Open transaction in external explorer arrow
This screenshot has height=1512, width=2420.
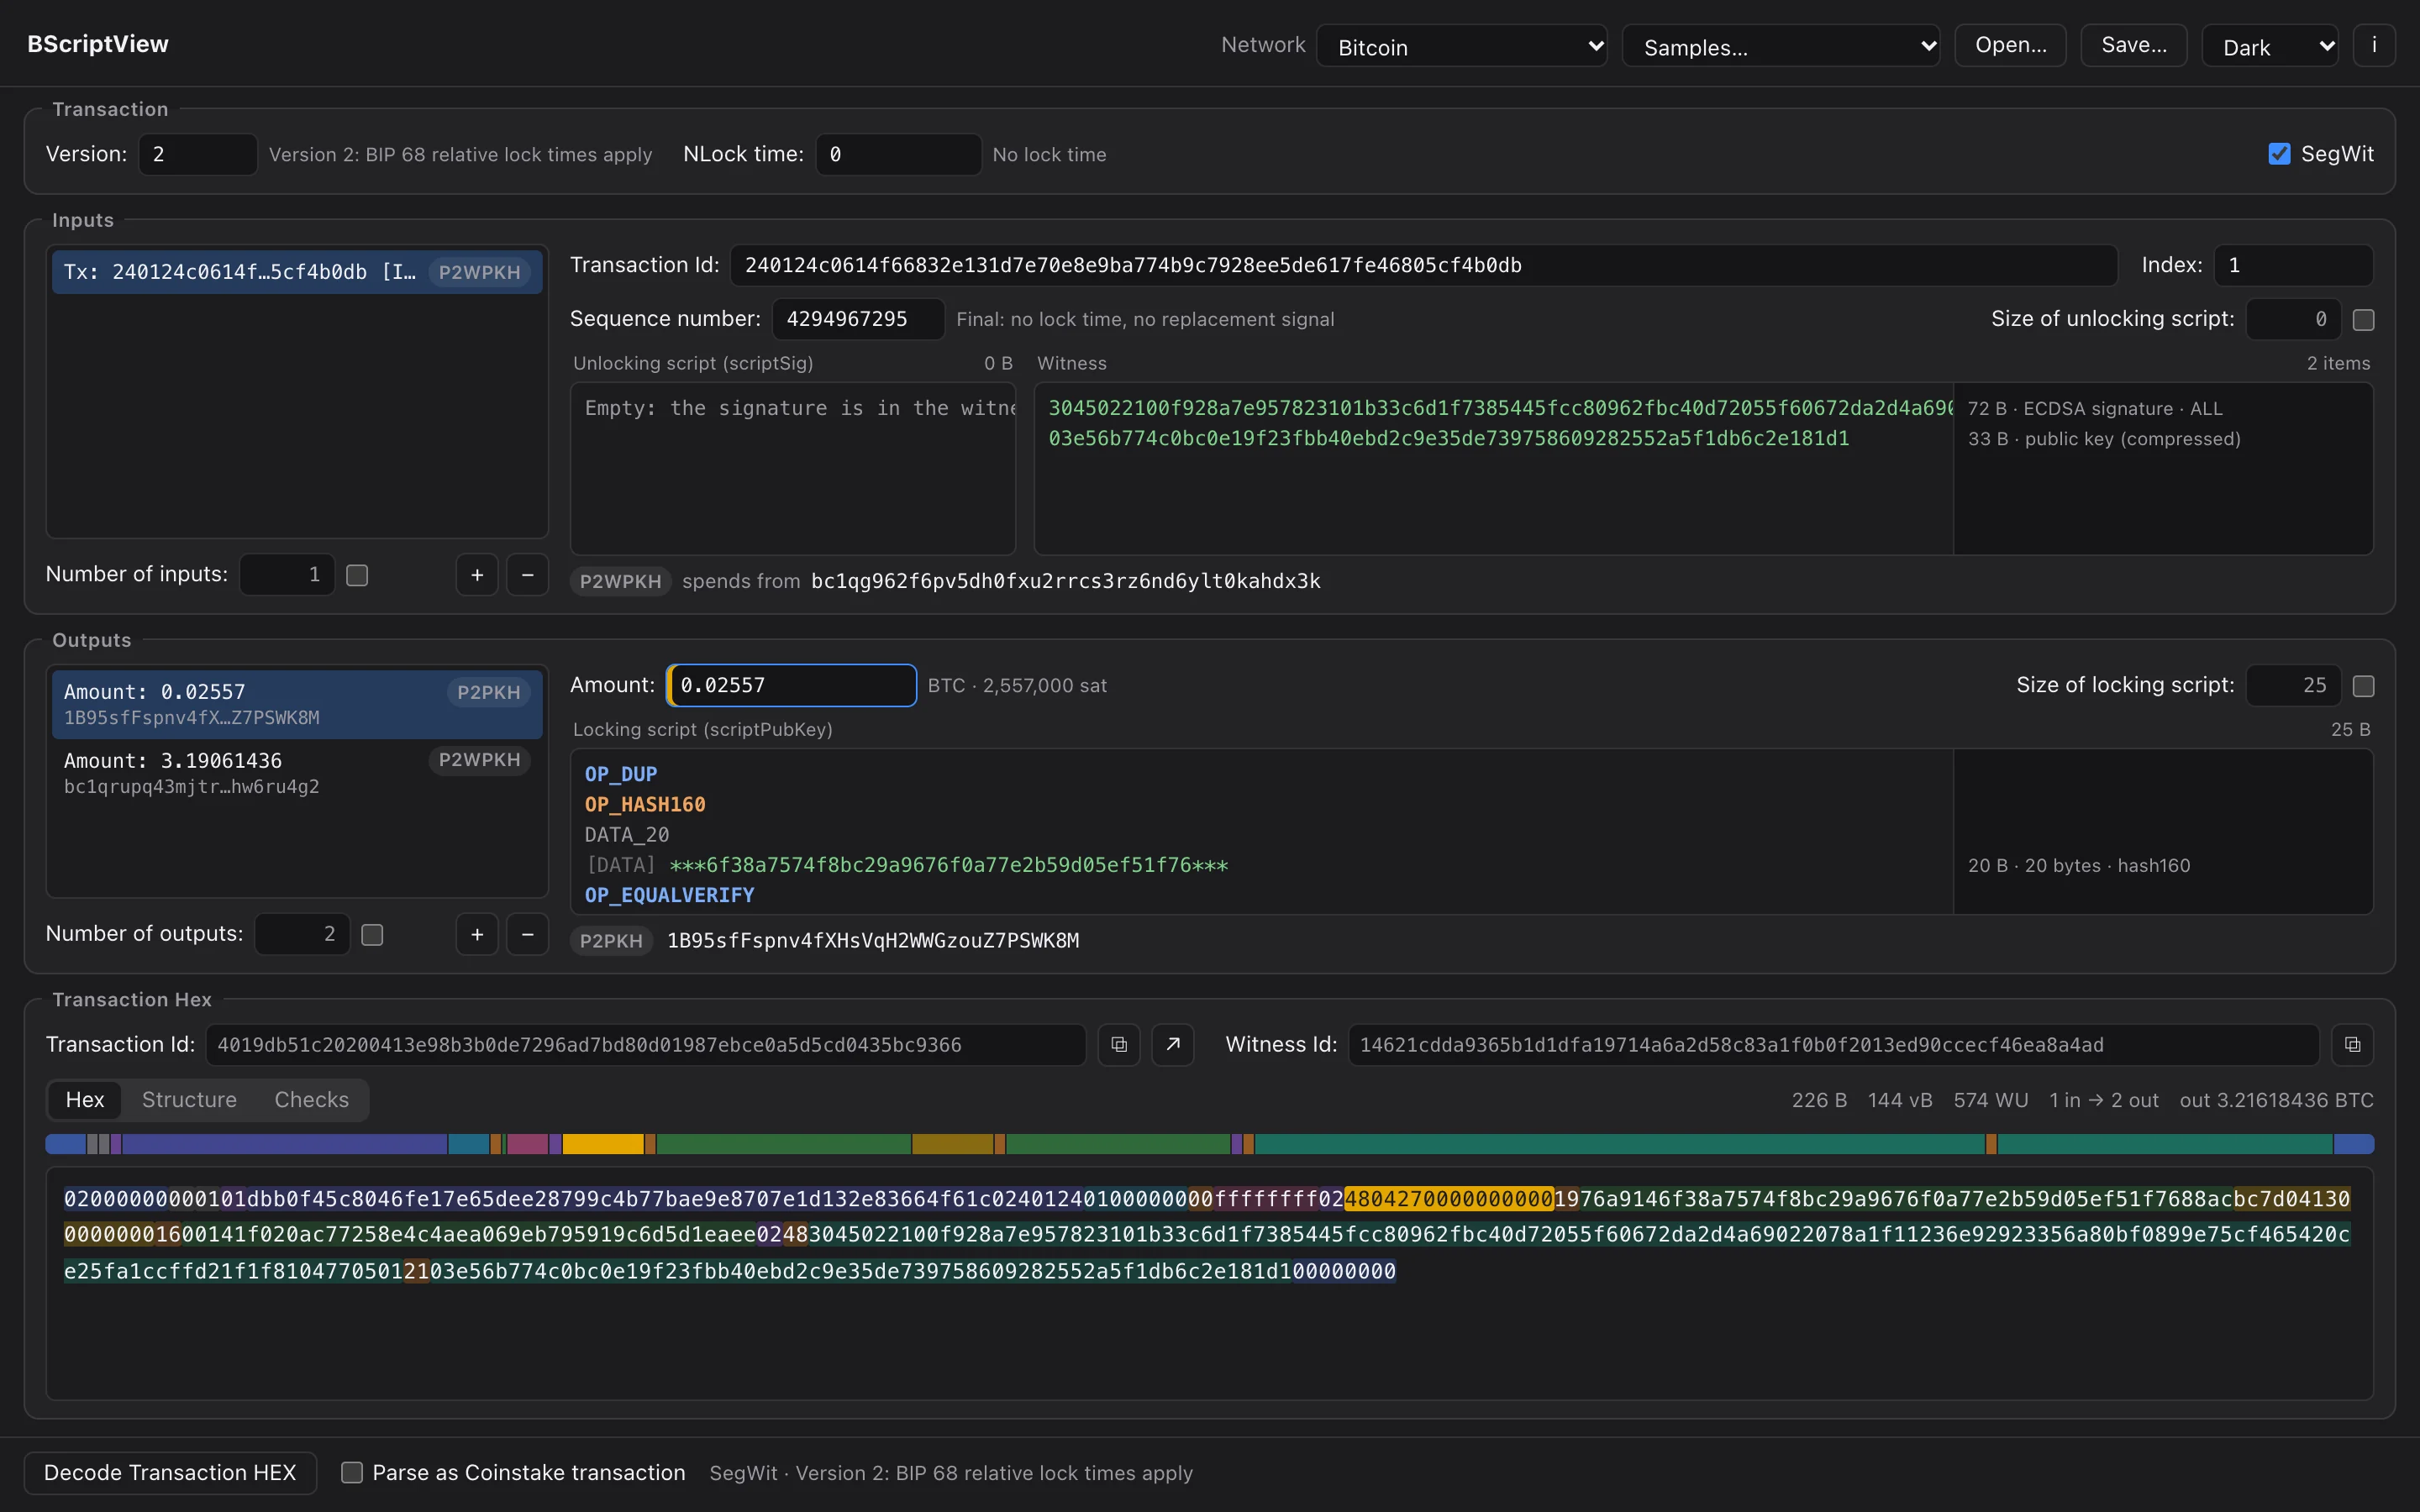[1173, 1044]
